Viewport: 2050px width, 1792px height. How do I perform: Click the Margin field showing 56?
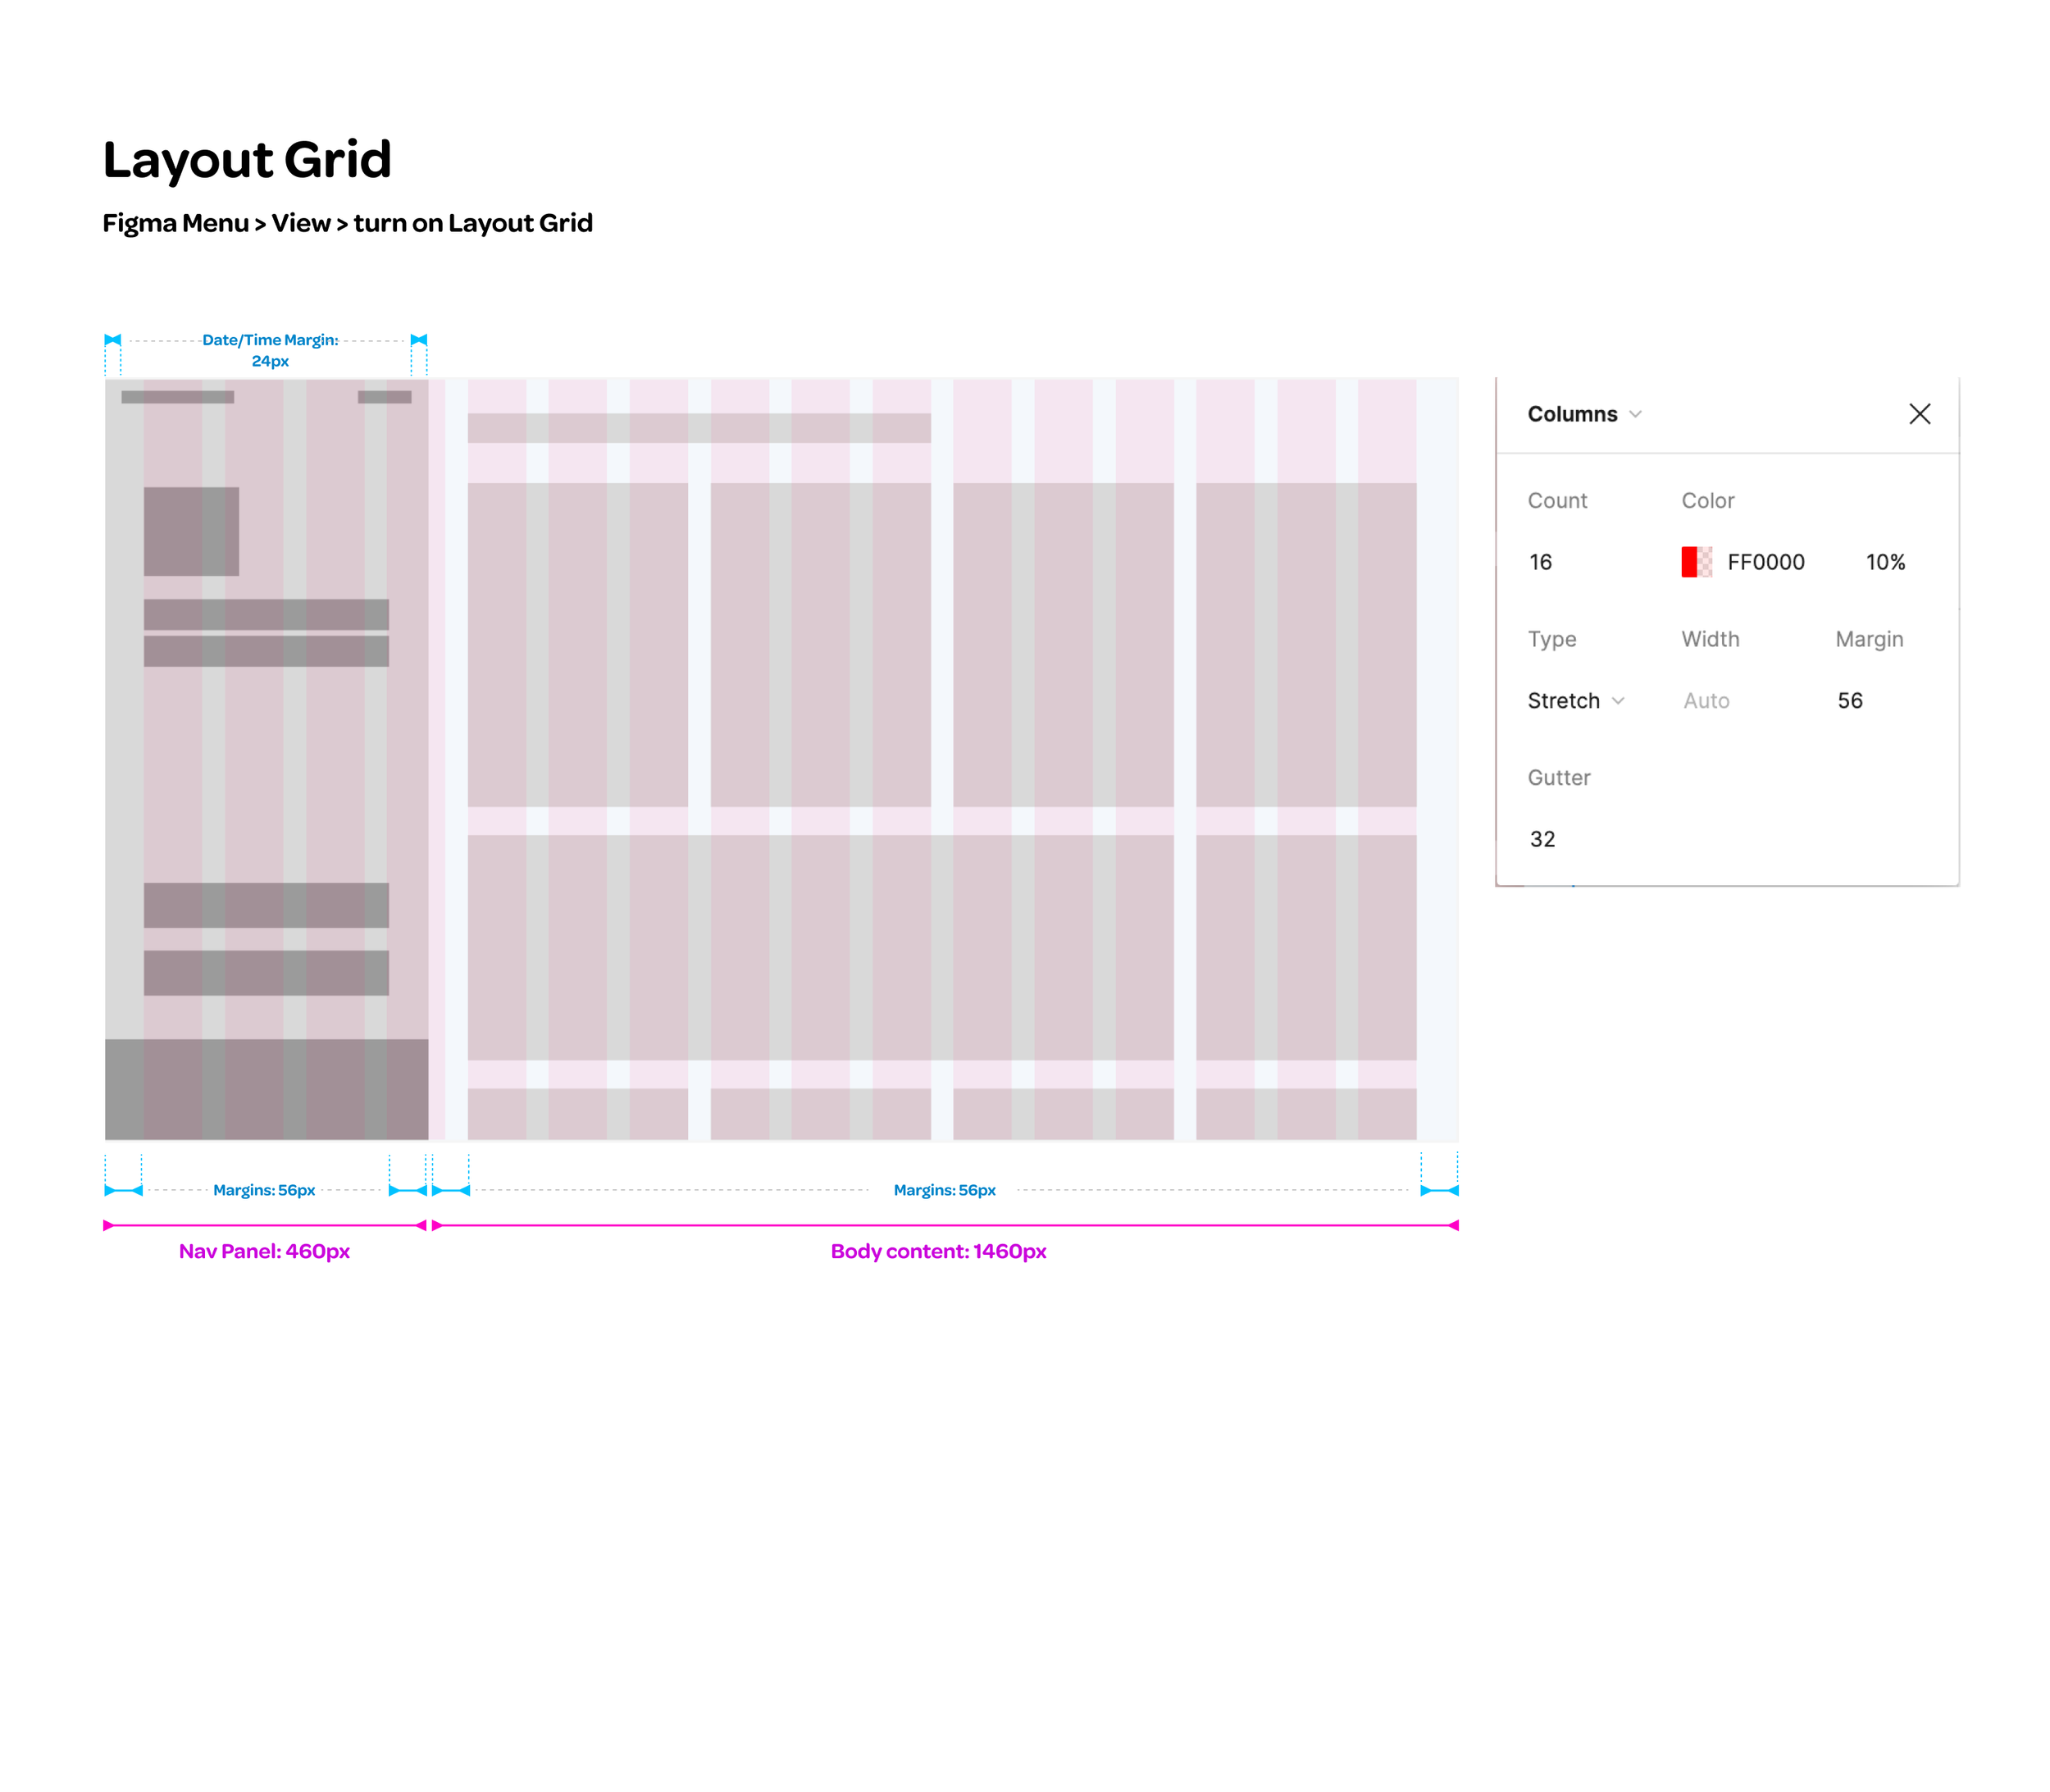(1849, 701)
